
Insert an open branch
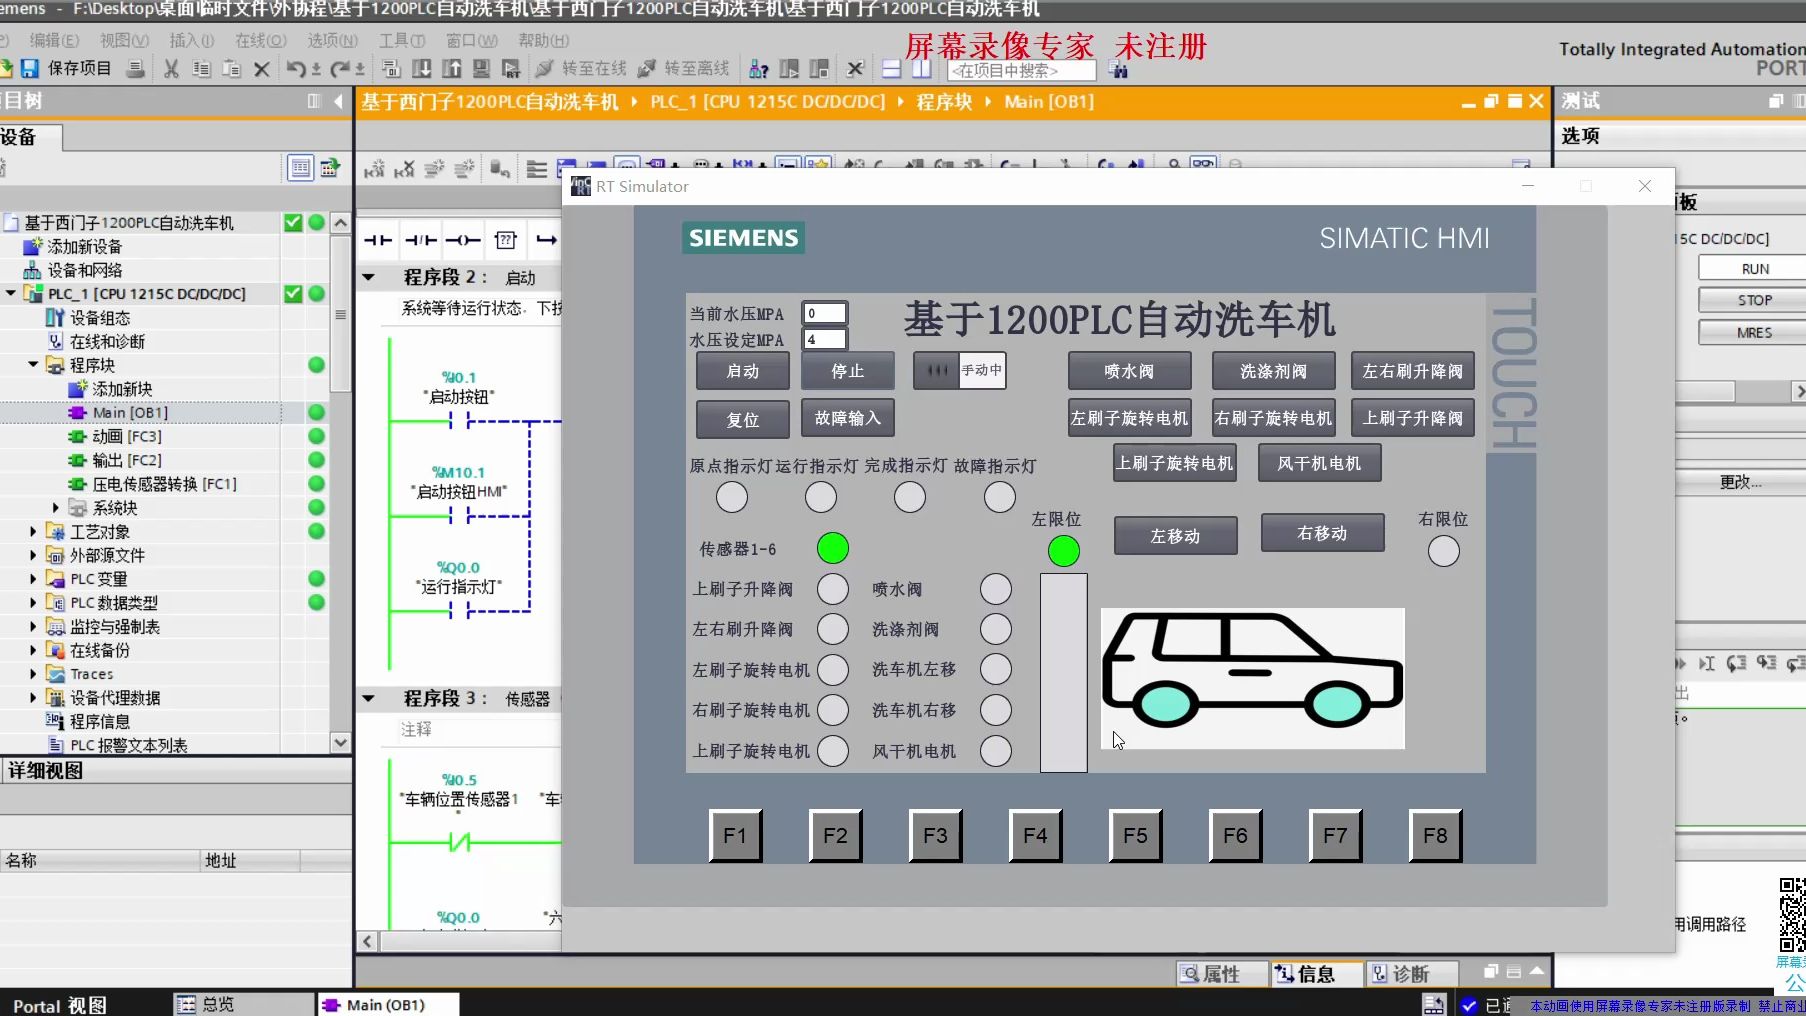point(546,240)
